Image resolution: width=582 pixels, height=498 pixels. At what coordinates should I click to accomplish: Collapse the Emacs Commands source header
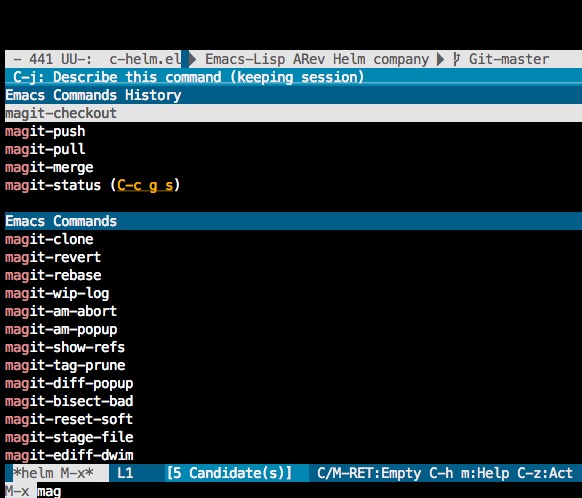click(x=293, y=221)
